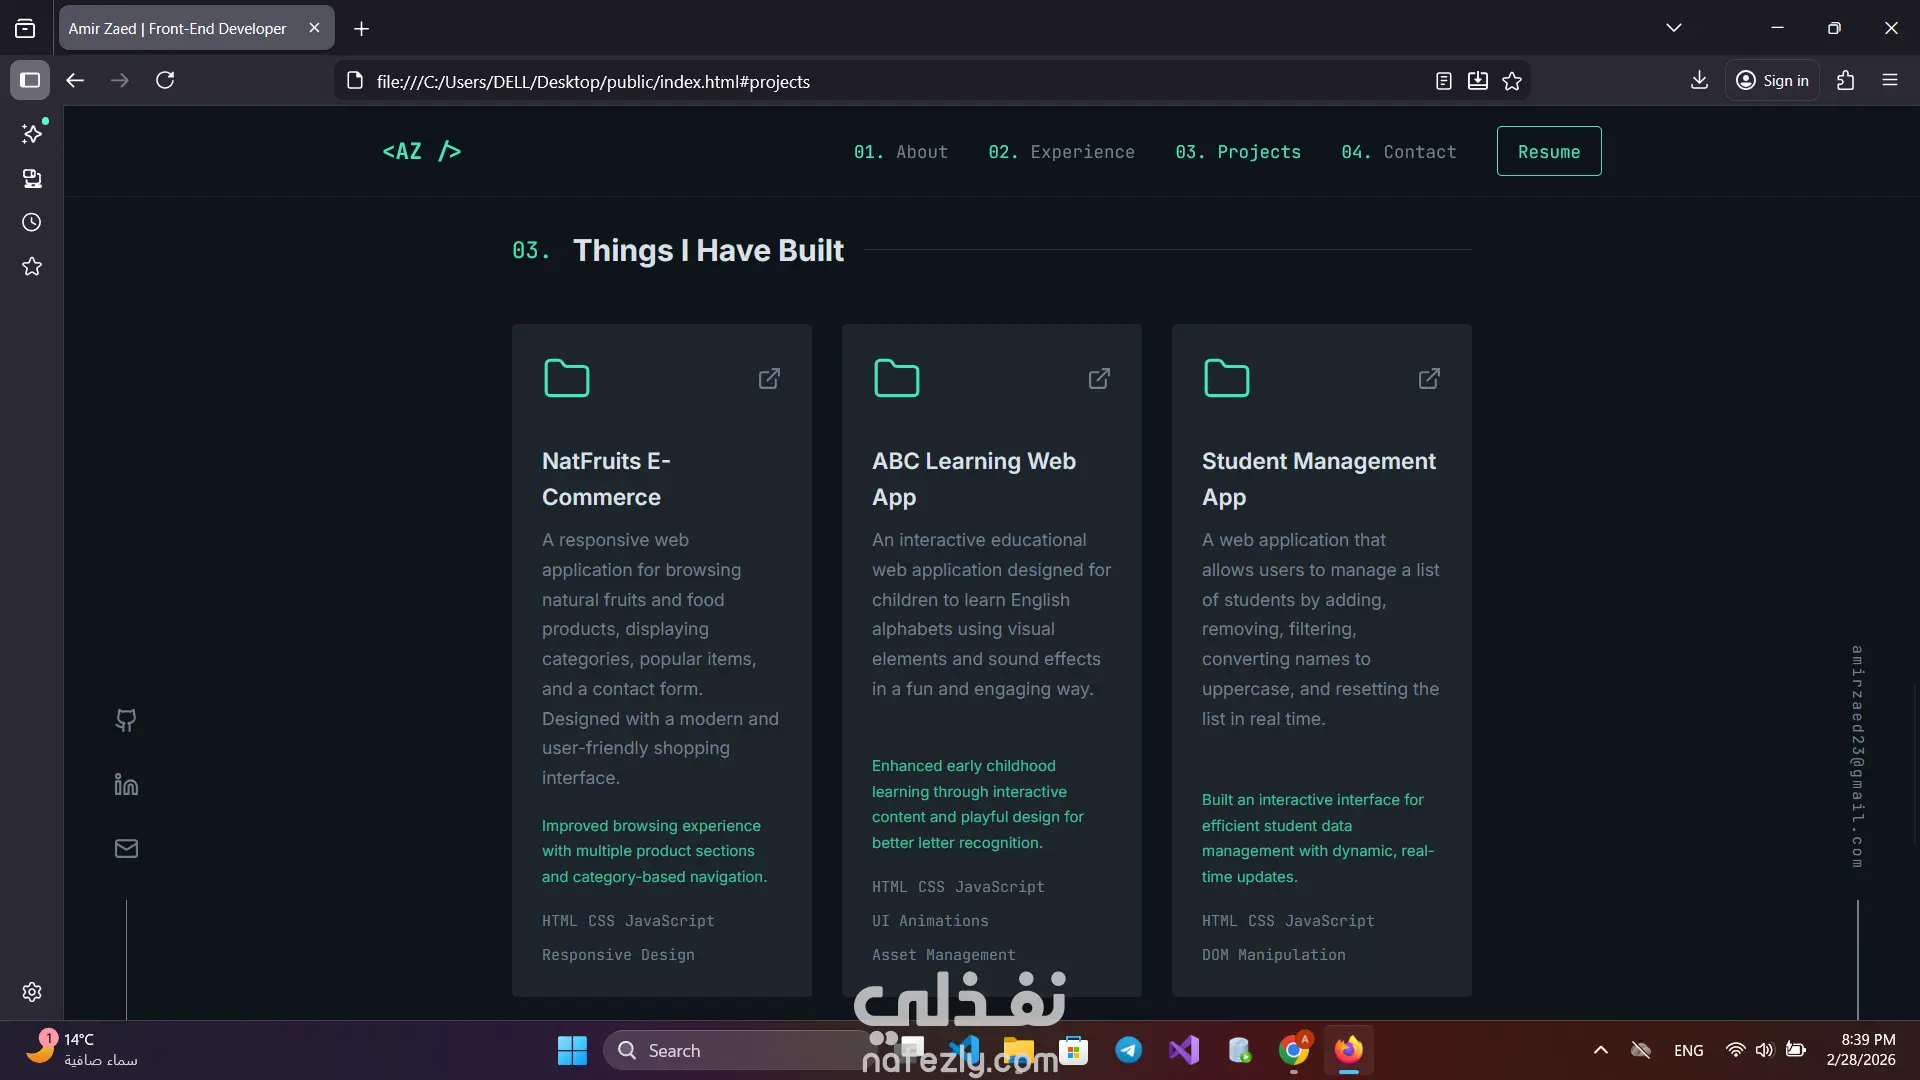Navigate to 04. Contact section
This screenshot has height=1080, width=1920.
(1398, 152)
